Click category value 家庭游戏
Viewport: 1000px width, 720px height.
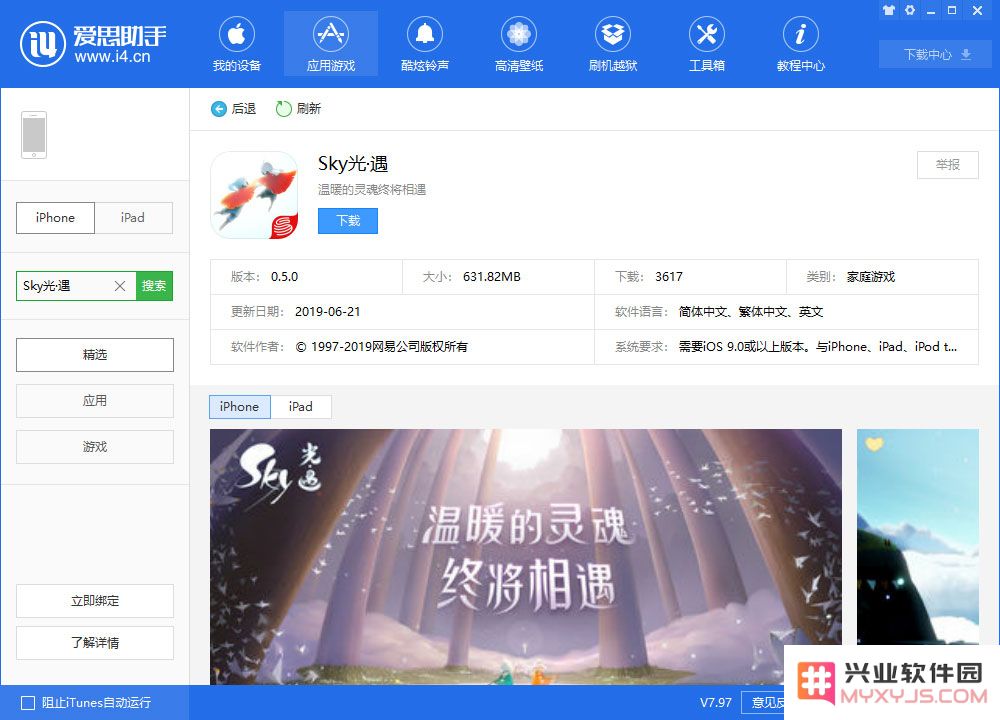(871, 277)
